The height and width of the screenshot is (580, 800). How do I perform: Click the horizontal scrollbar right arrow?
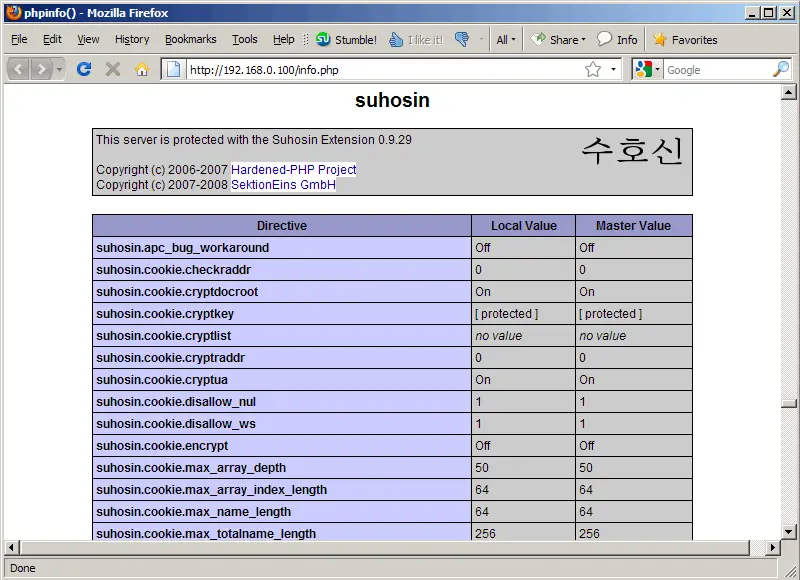772,548
